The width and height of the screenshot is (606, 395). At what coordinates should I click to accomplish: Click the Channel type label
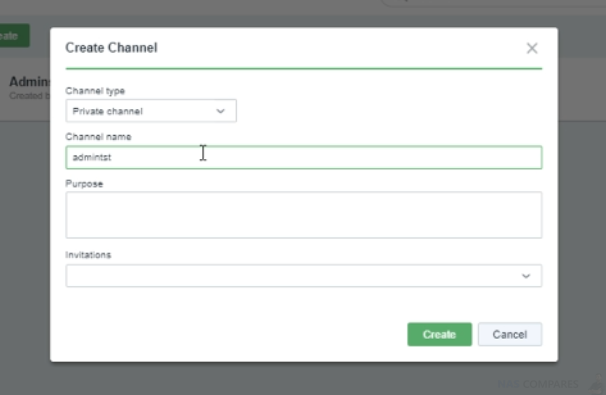point(95,91)
